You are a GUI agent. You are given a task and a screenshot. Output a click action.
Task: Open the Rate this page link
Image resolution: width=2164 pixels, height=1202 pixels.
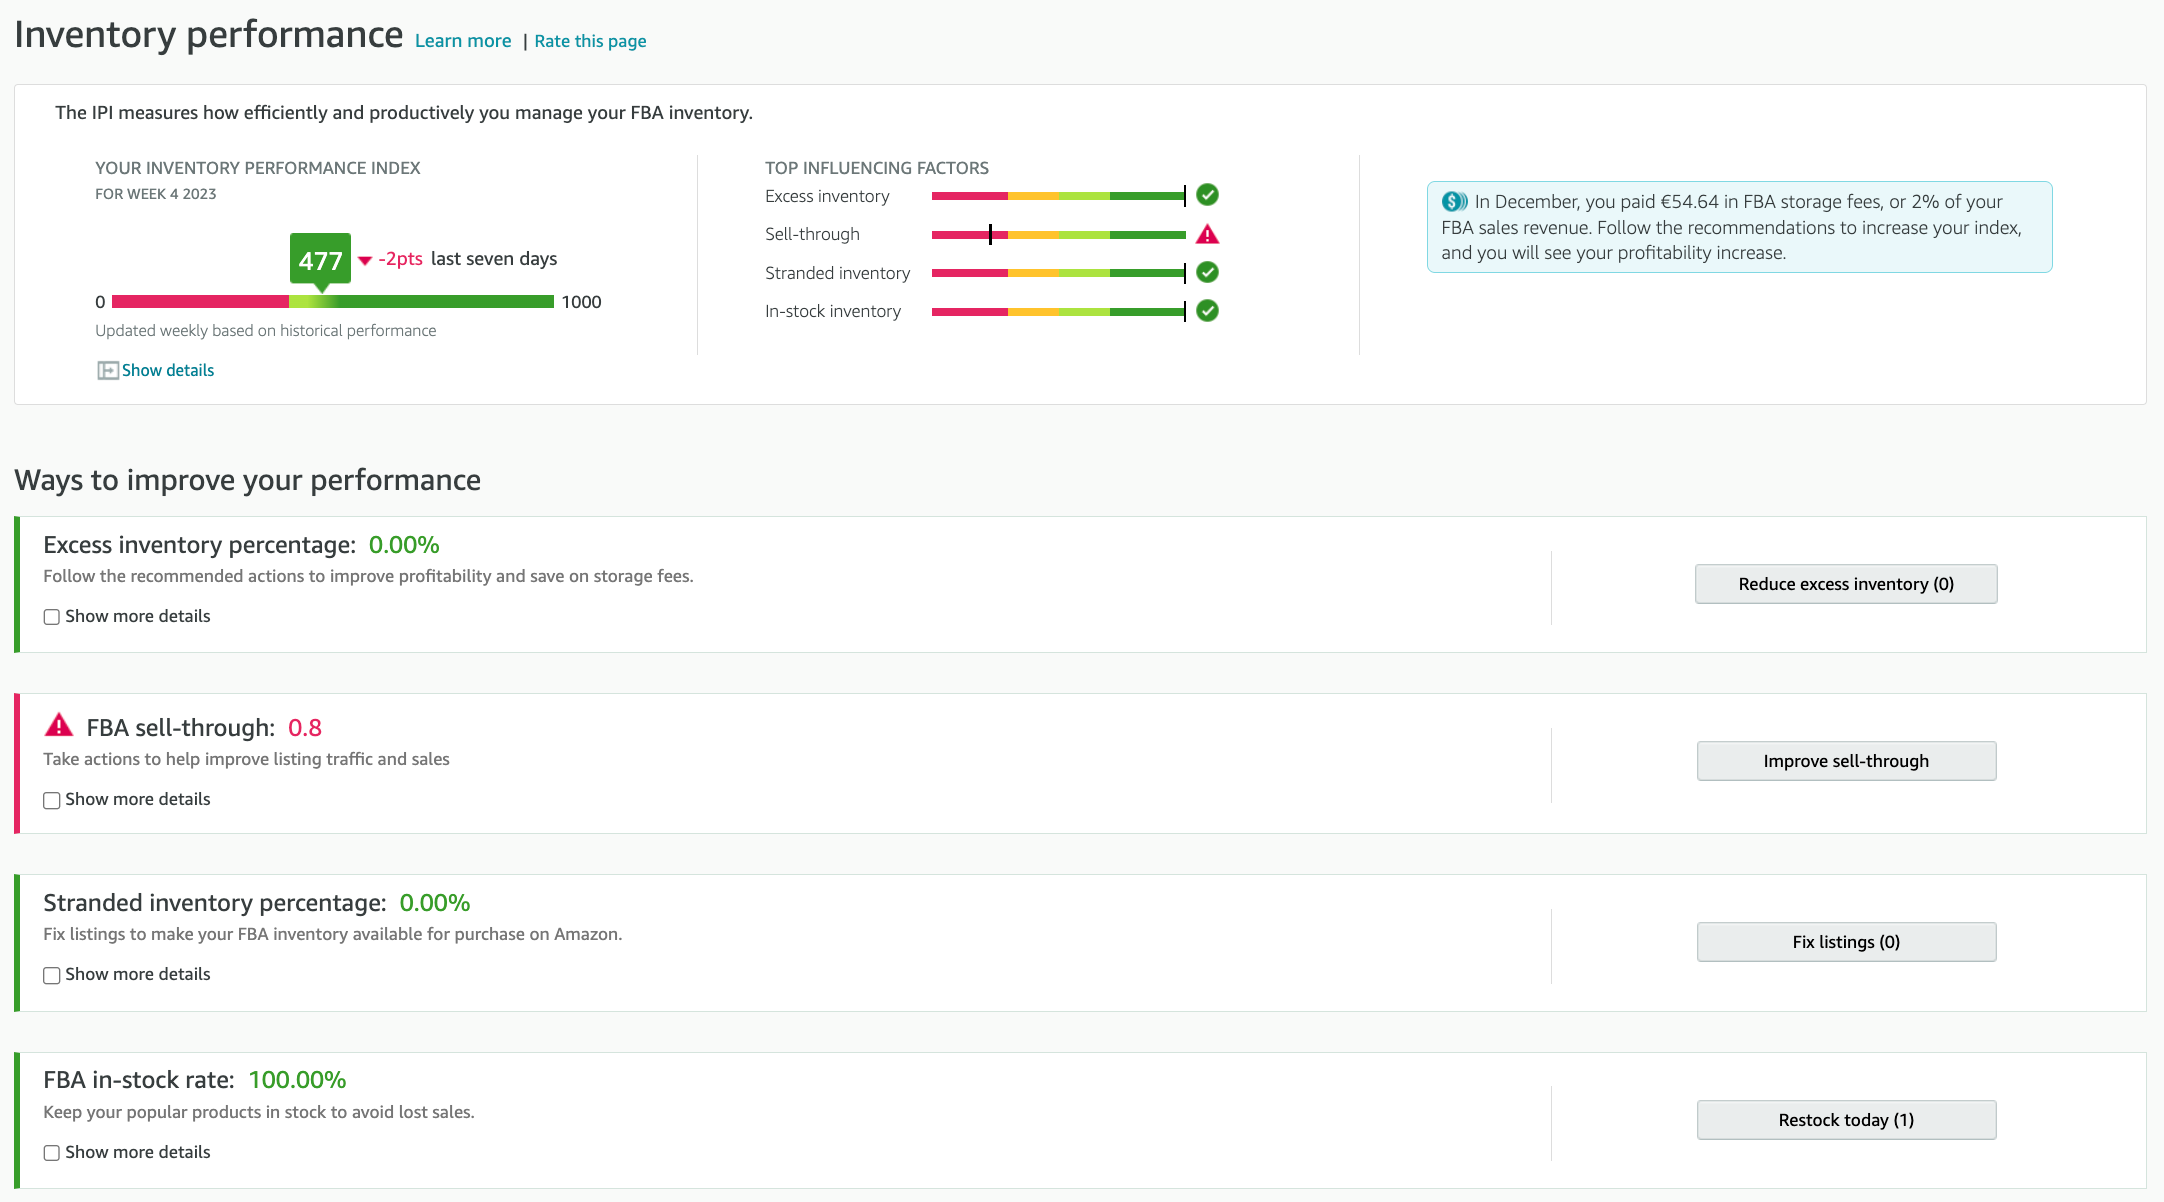pos(590,41)
